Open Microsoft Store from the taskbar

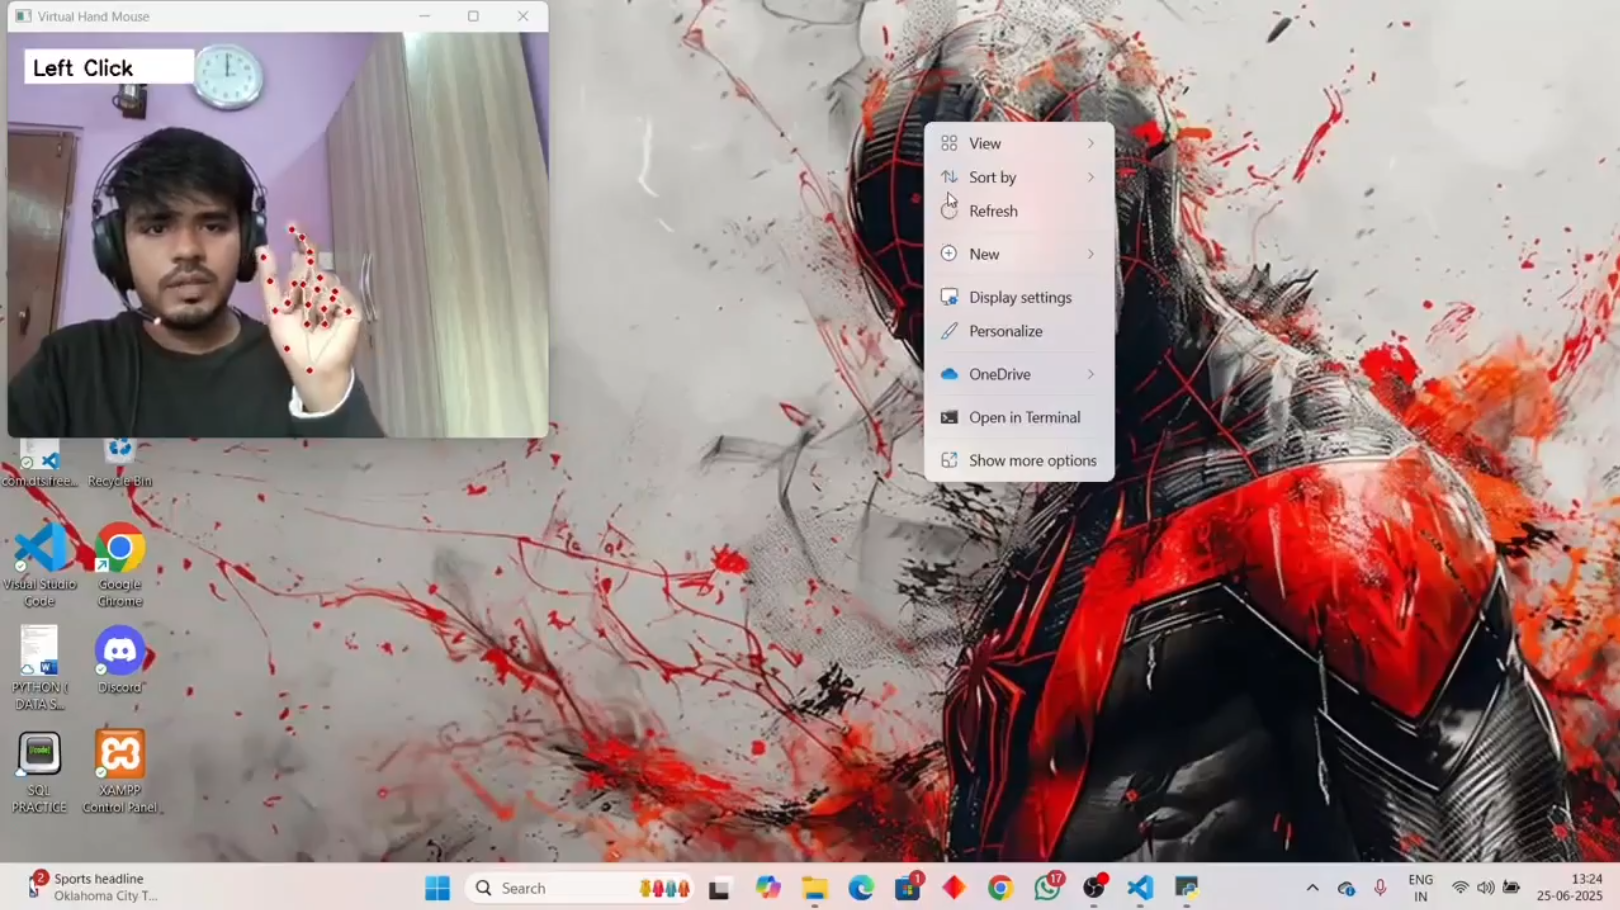click(908, 888)
